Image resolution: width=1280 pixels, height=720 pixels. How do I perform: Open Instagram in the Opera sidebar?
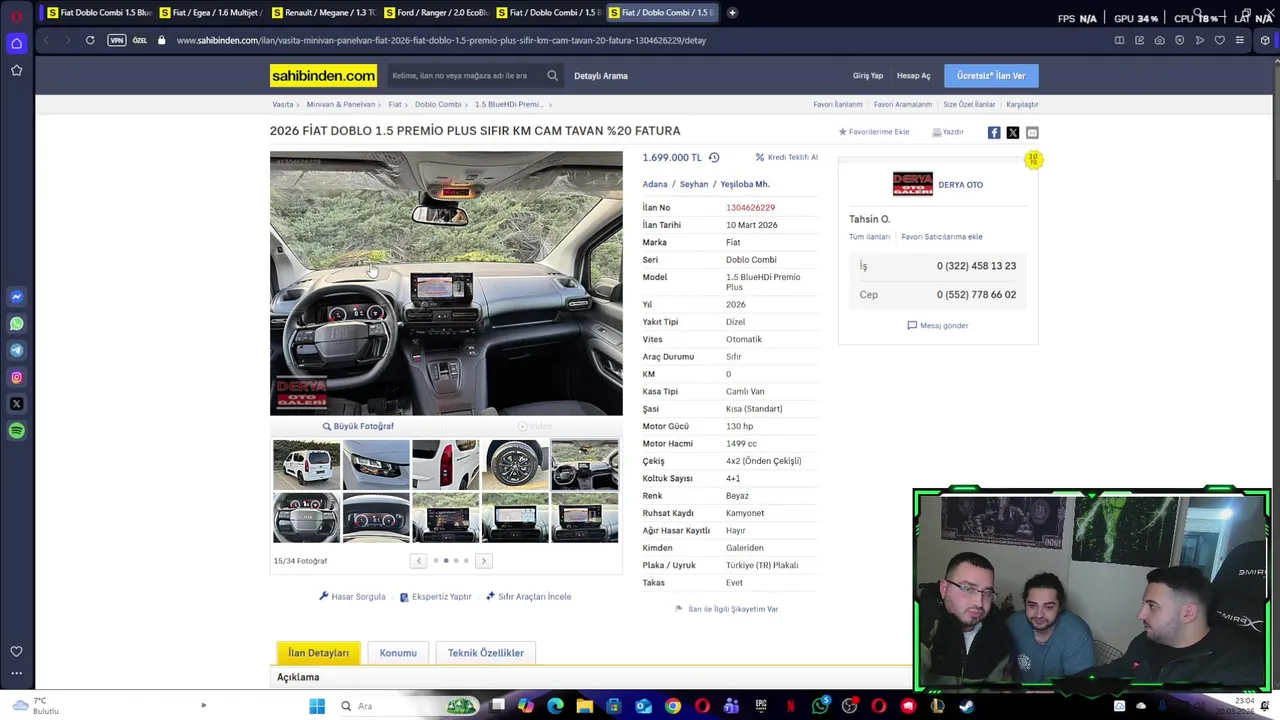pos(16,377)
